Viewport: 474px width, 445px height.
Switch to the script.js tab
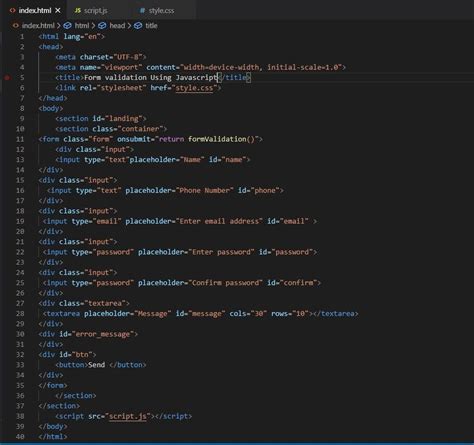click(x=95, y=11)
